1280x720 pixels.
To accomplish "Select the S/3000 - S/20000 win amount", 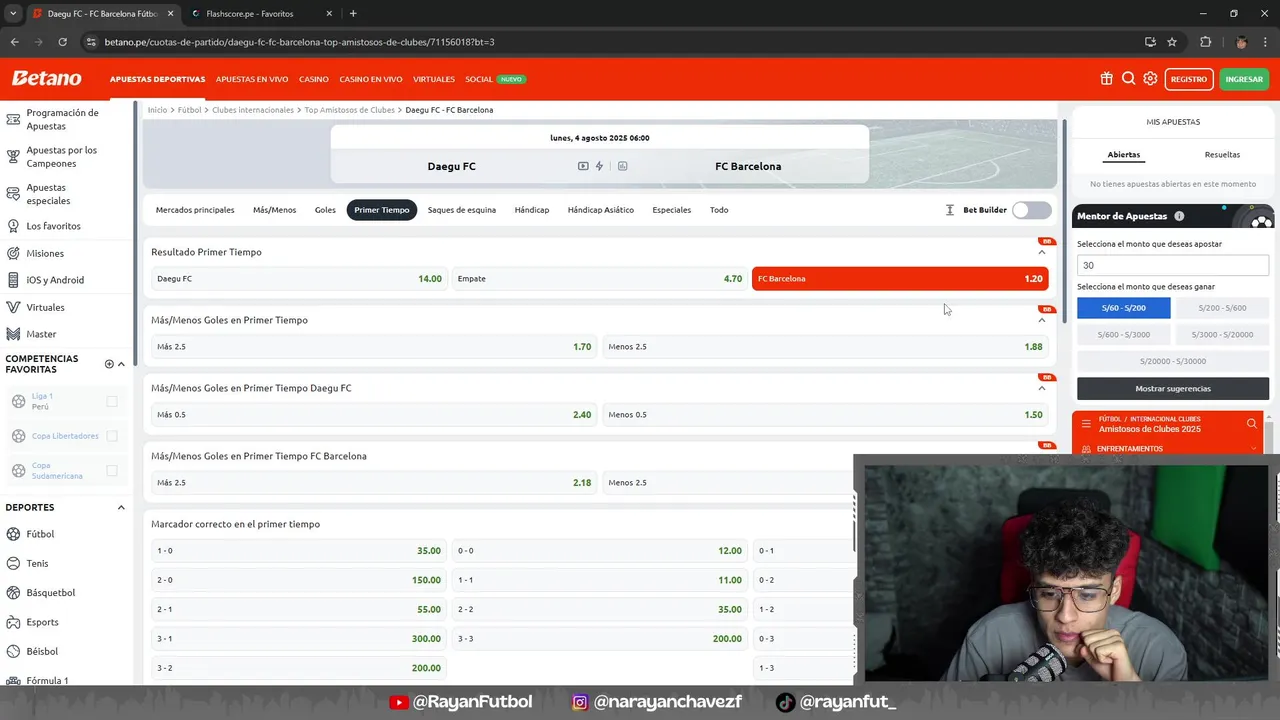I will [1222, 335].
